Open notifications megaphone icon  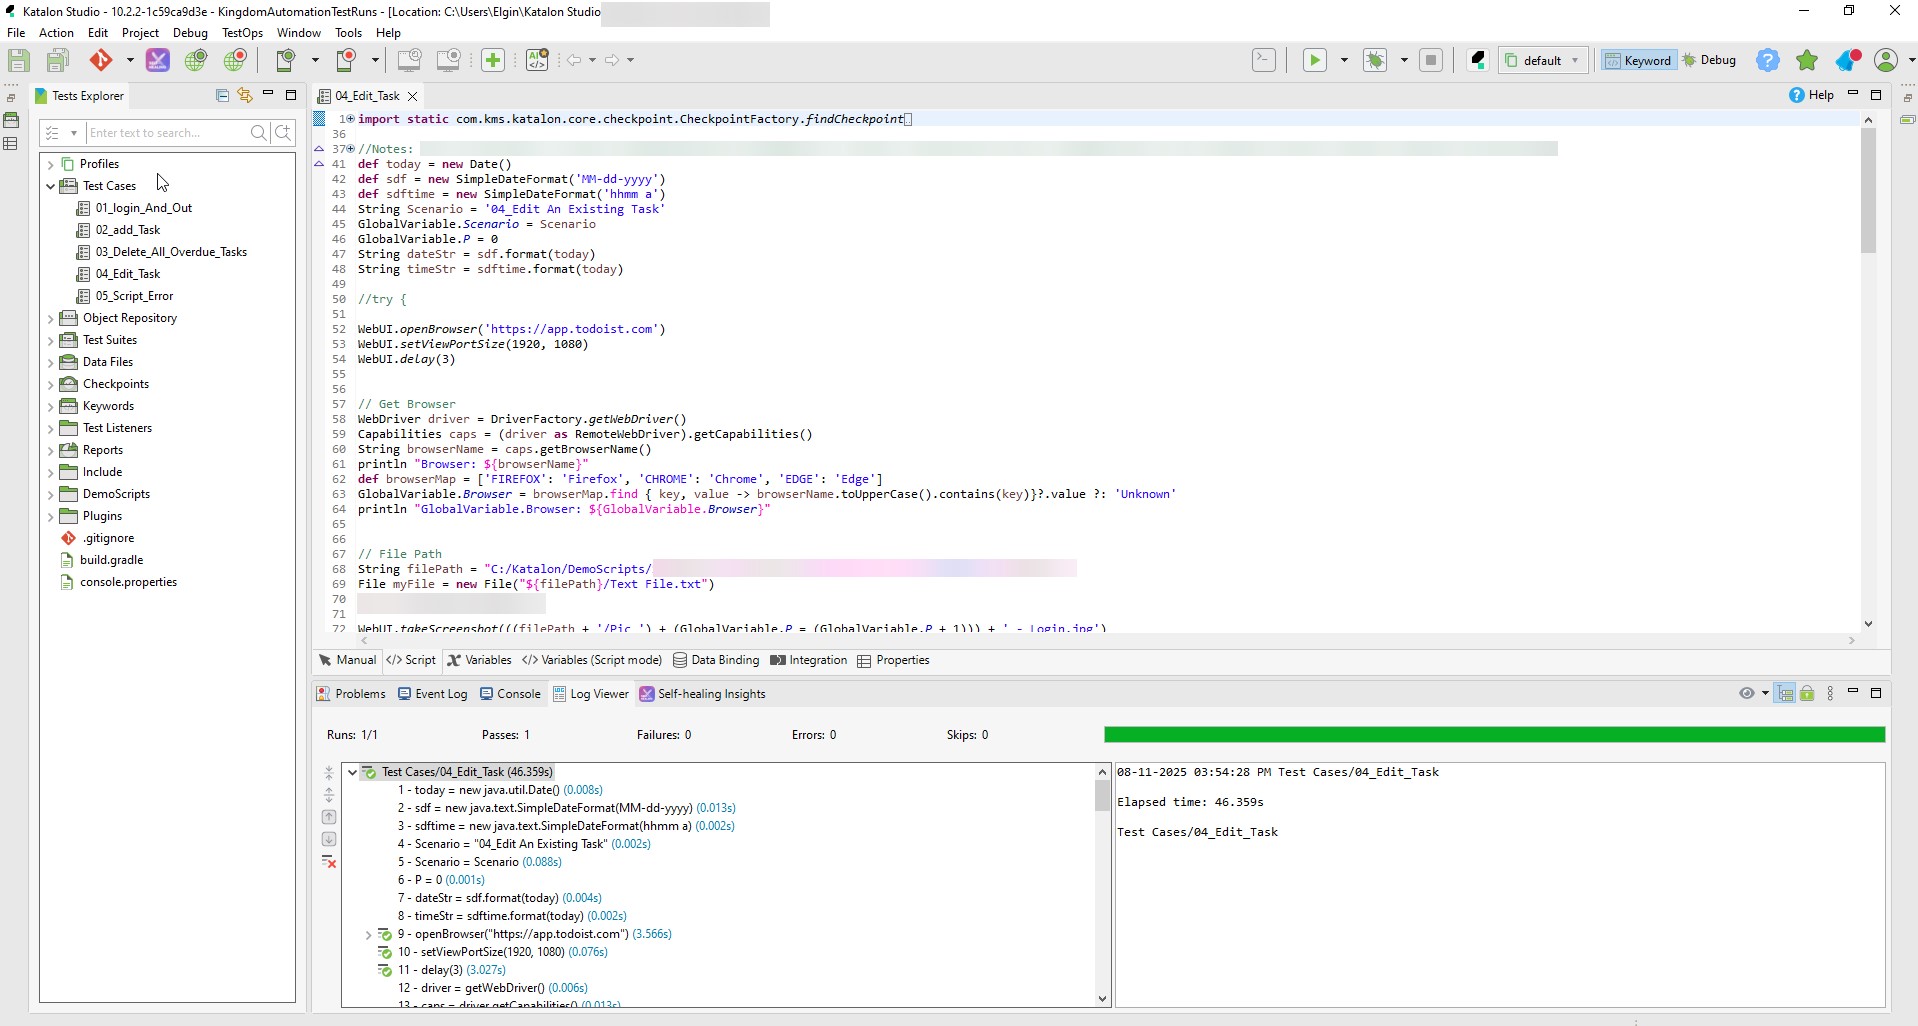1847,60
